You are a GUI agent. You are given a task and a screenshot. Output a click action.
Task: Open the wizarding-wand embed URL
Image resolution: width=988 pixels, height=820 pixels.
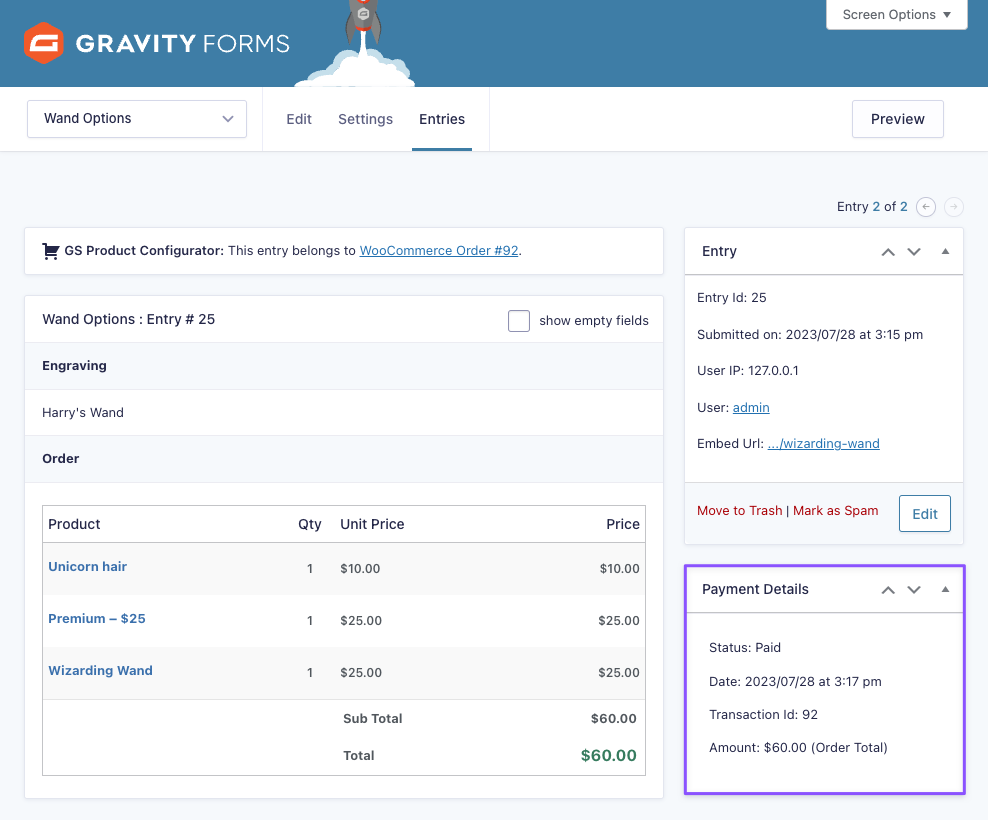824,444
